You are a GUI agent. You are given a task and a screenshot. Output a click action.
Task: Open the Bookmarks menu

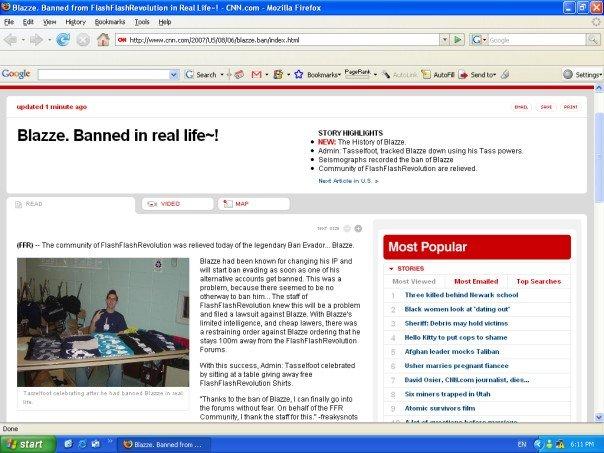pyautogui.click(x=110, y=22)
